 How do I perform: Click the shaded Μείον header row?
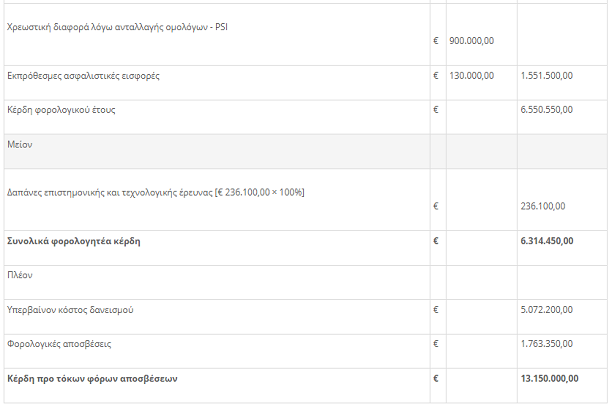point(306,151)
